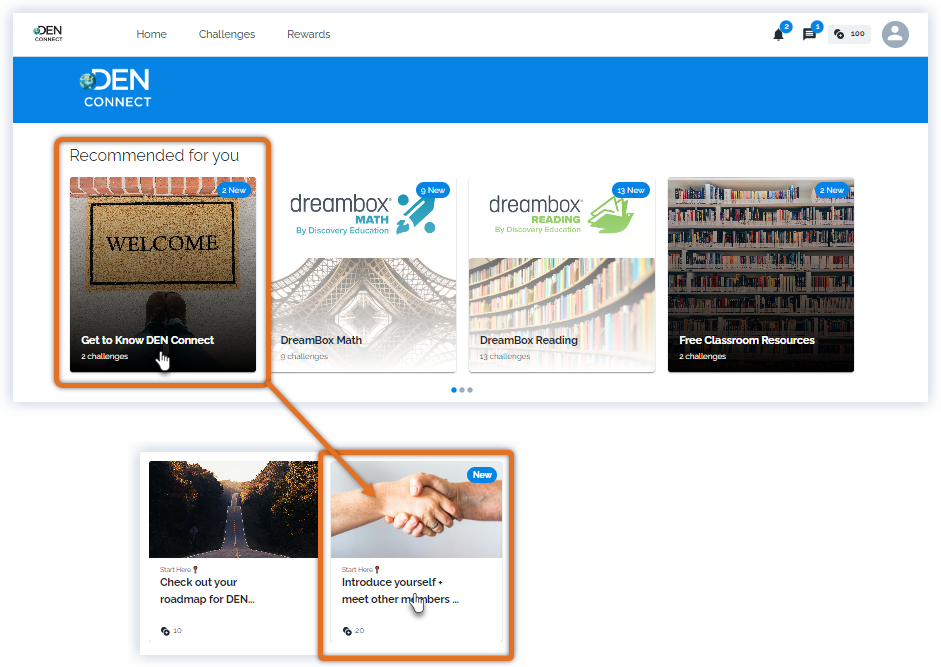Click '2 challenges' under Get to Know DEN Connect
This screenshot has height=667, width=941.
pyautogui.click(x=104, y=356)
